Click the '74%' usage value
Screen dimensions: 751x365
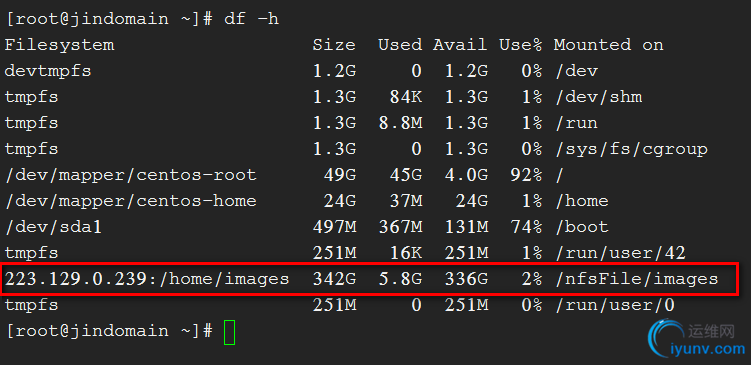pyautogui.click(x=526, y=227)
